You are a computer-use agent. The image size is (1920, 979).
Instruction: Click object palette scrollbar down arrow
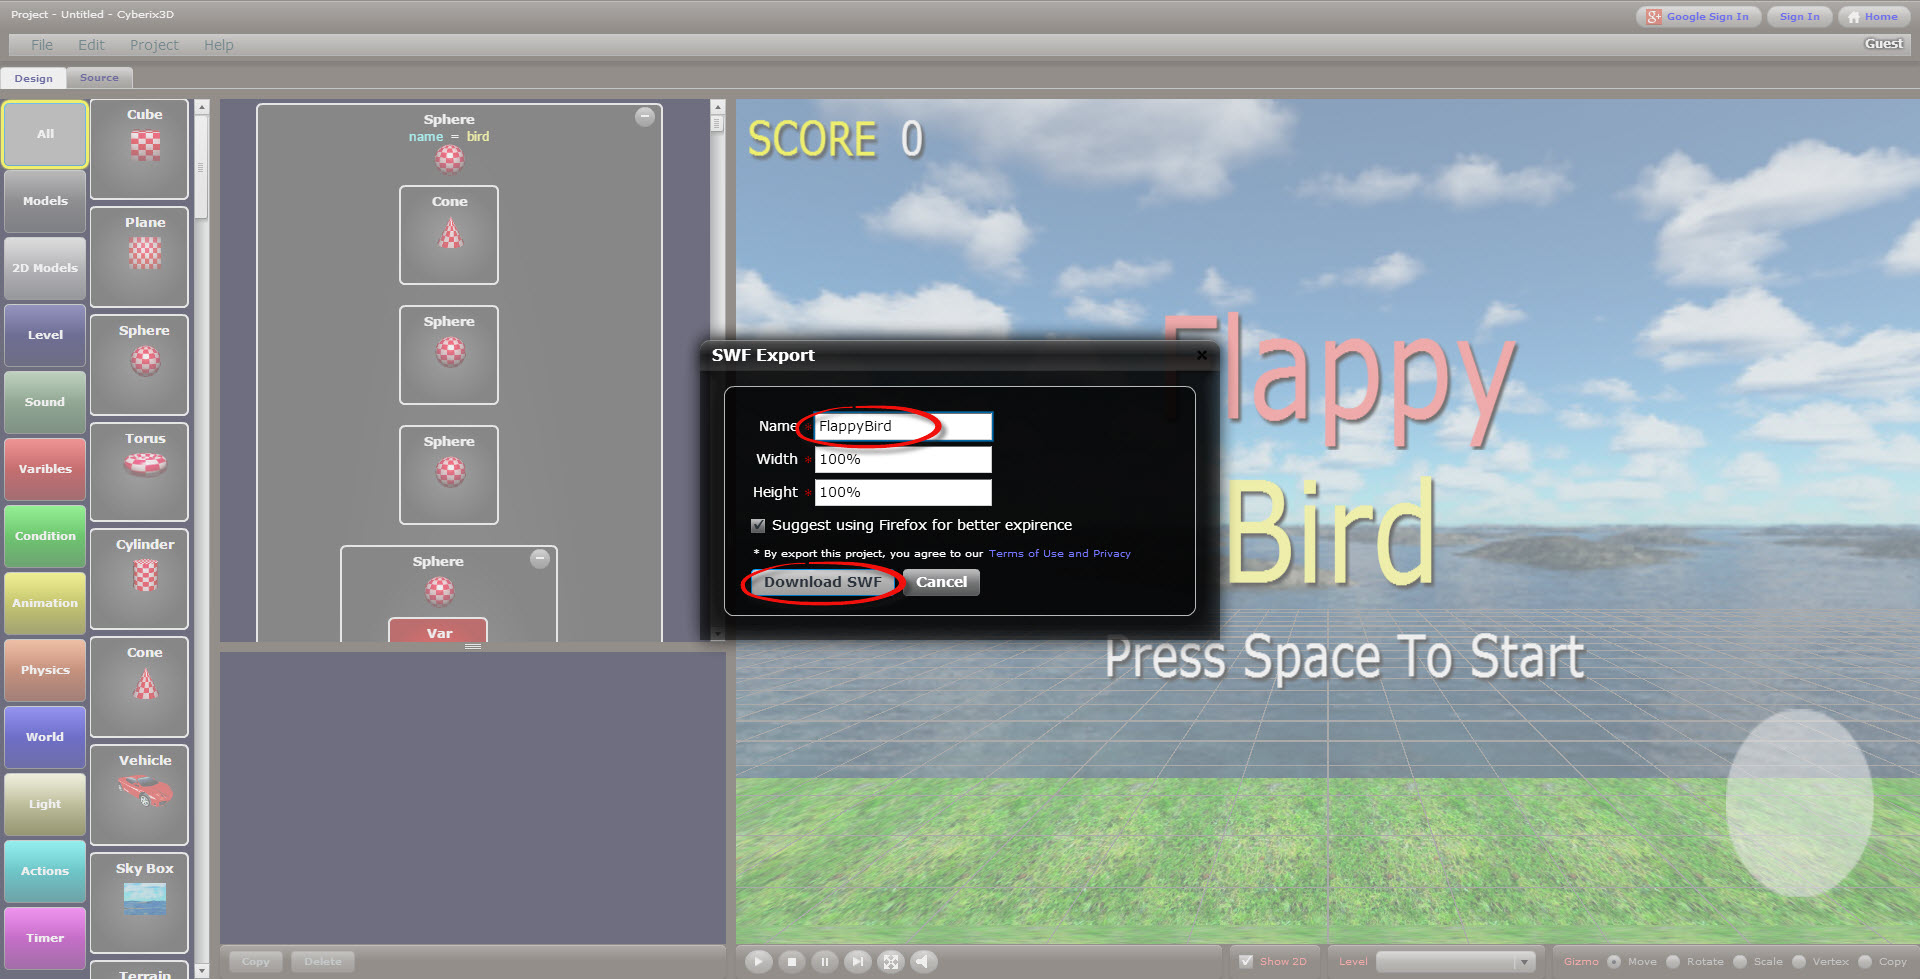click(x=202, y=970)
